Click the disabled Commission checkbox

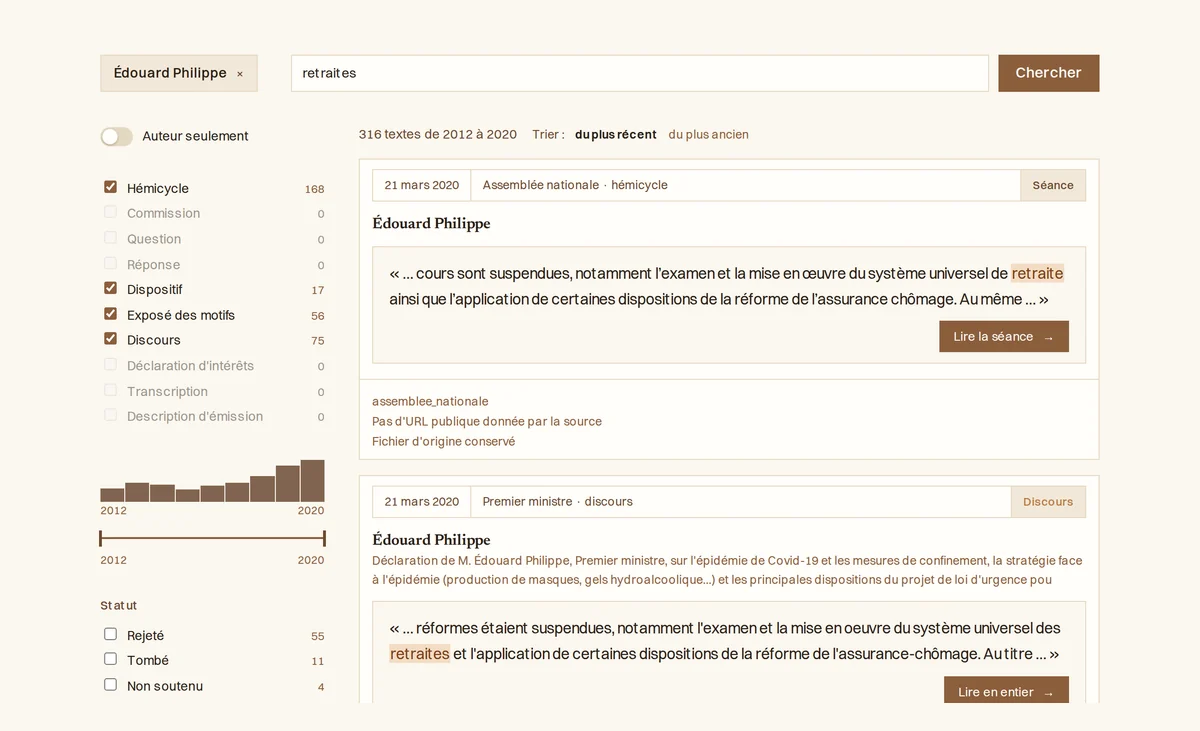click(x=110, y=212)
